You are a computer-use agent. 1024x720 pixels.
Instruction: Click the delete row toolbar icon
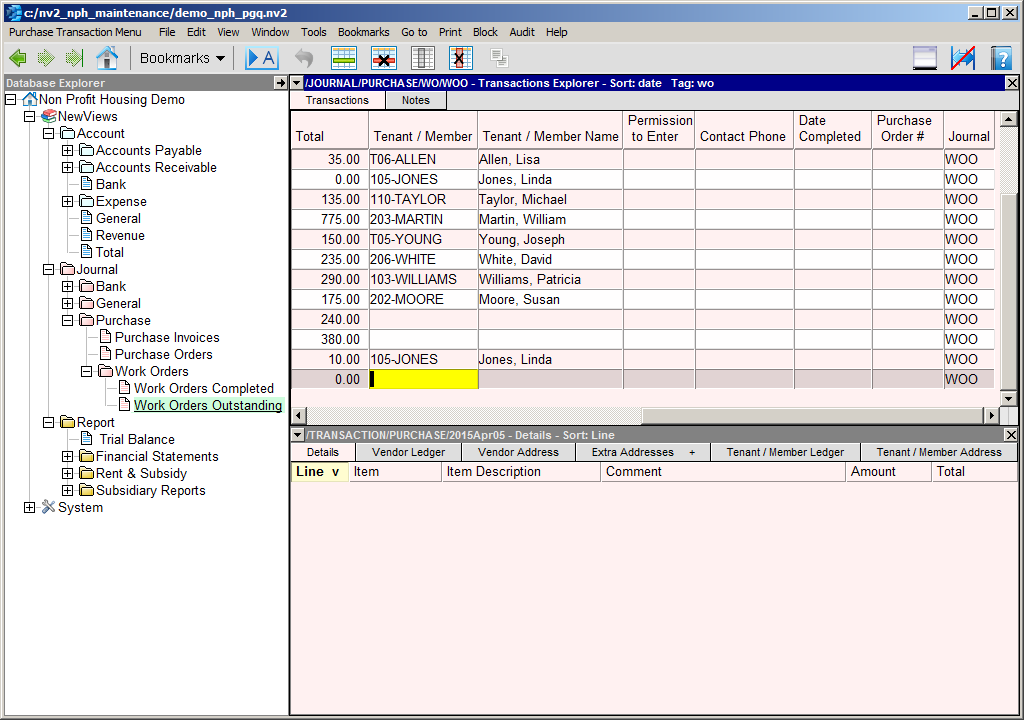384,58
